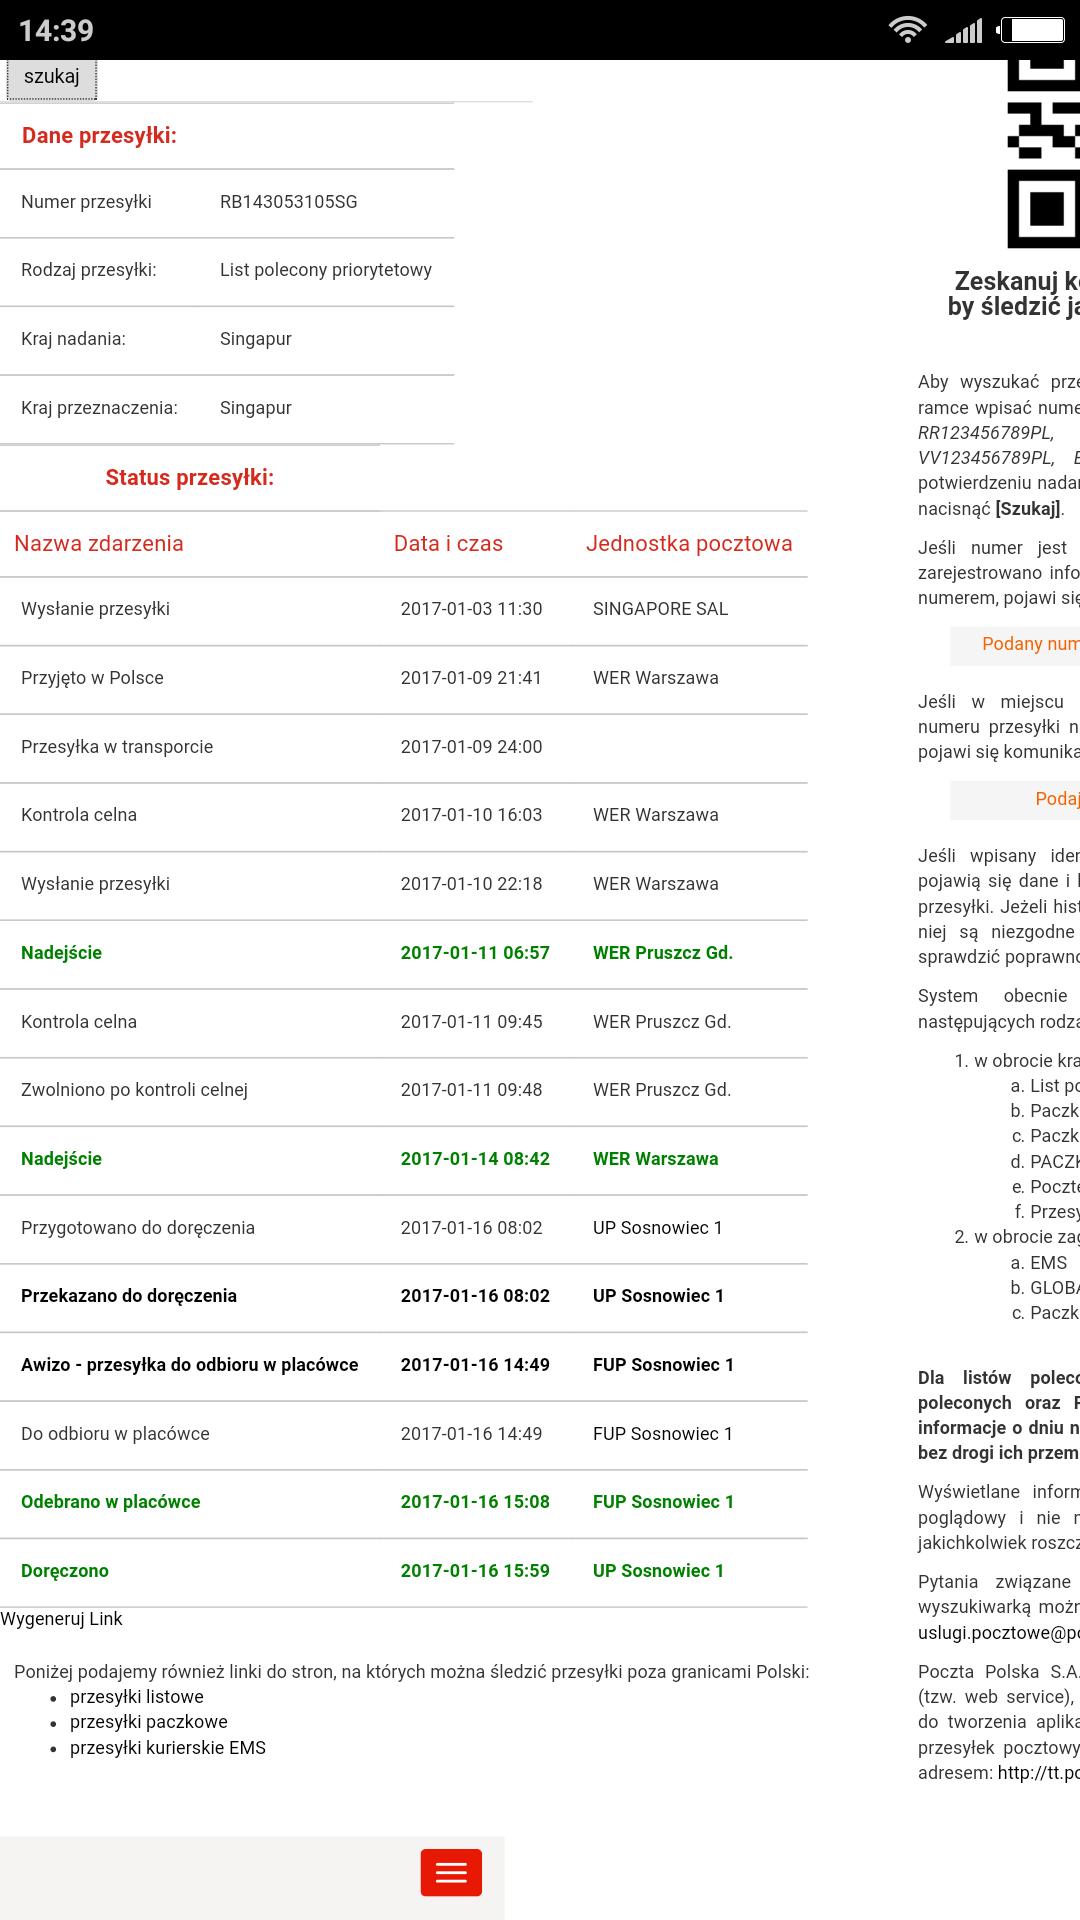Click the uslugi.pocztowe email address link
Viewport: 1080px width, 1920px height.
pyautogui.click(x=998, y=1633)
